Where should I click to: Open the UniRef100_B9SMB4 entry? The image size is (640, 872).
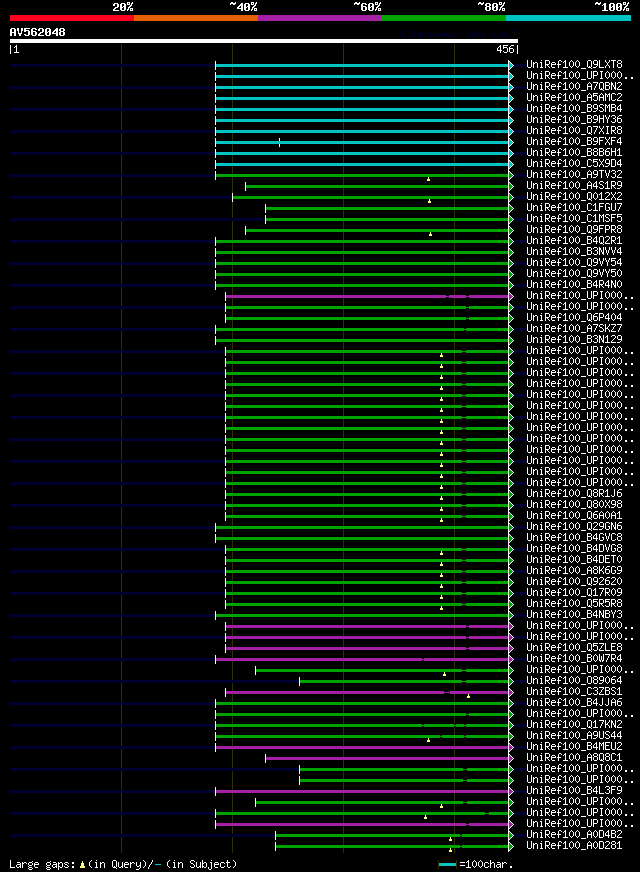click(x=574, y=108)
